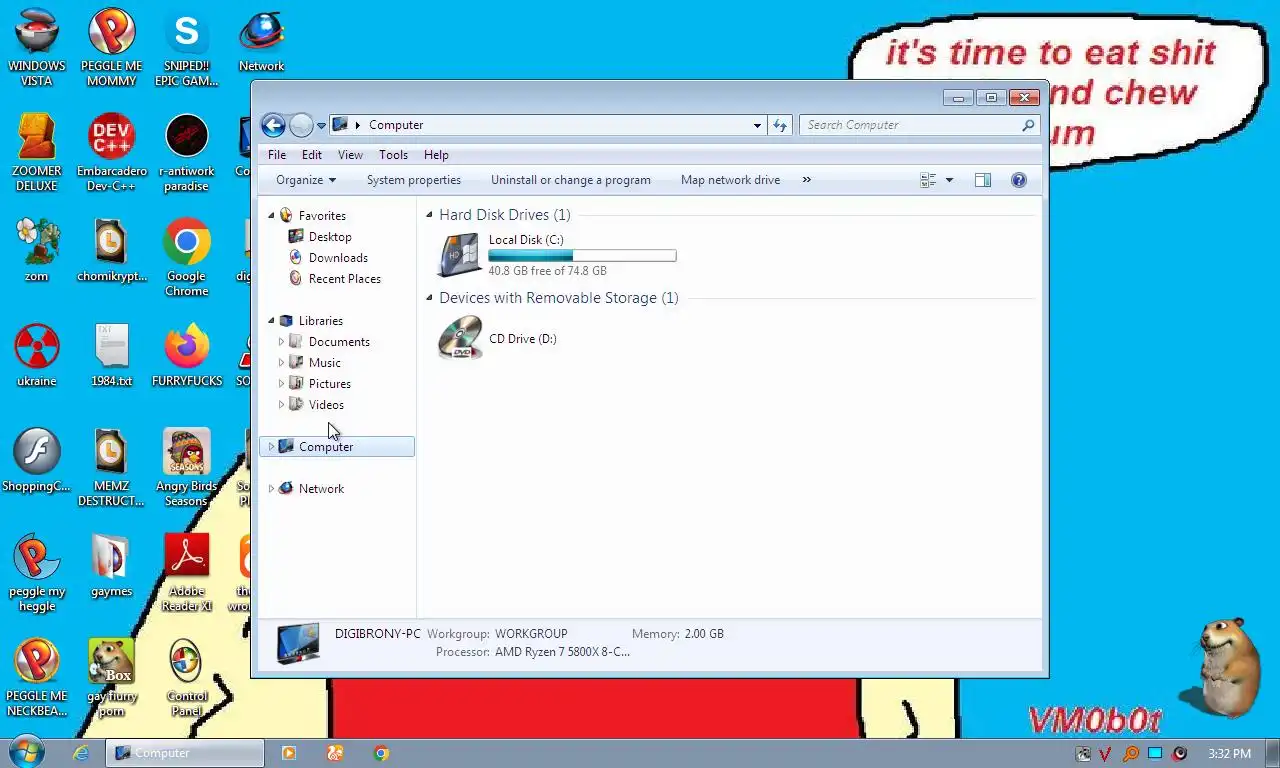Click Uninstall or change a program

coord(571,180)
